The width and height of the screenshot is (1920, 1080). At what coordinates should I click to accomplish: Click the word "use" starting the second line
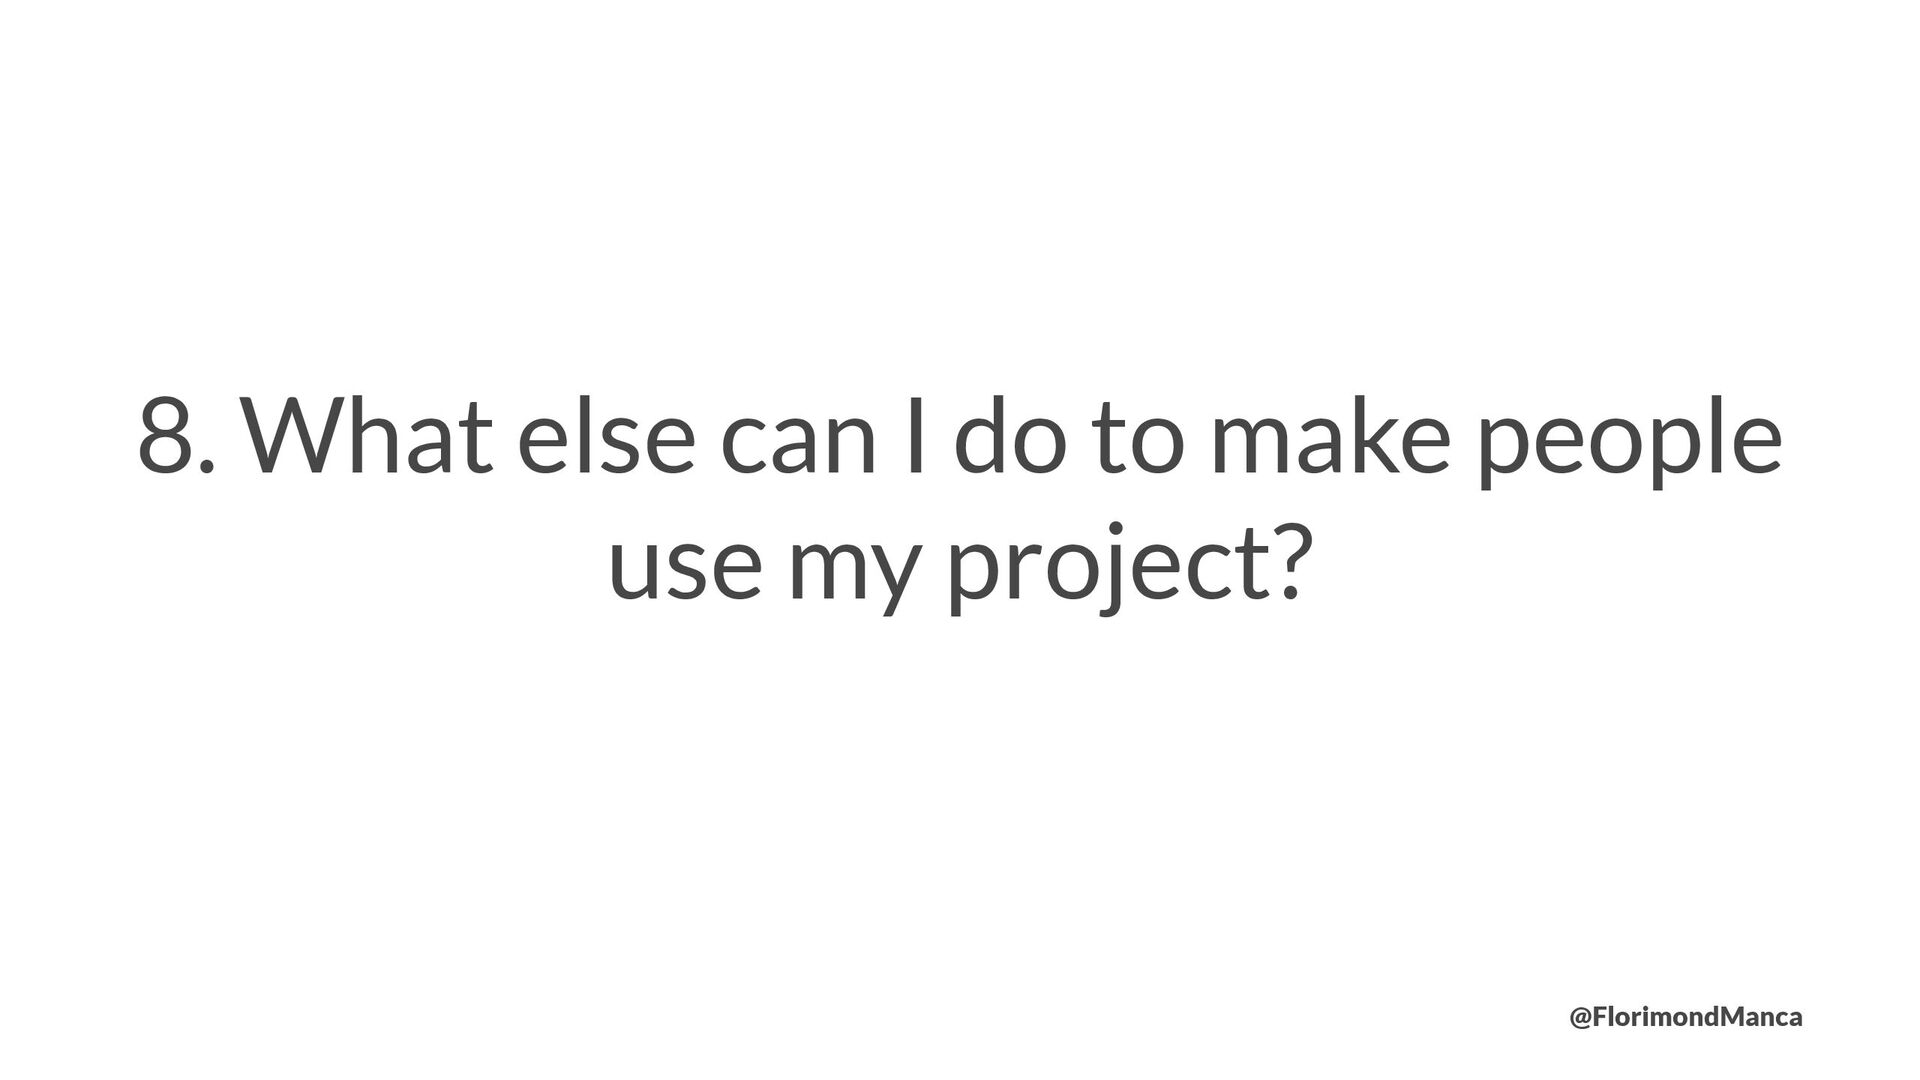point(685,570)
